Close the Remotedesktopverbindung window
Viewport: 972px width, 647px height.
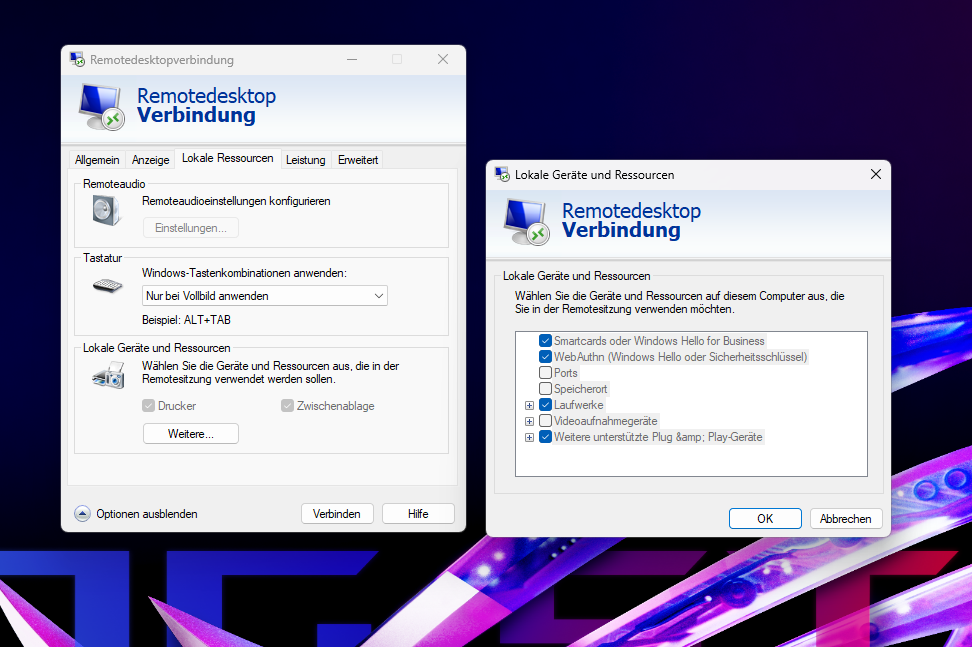point(443,59)
